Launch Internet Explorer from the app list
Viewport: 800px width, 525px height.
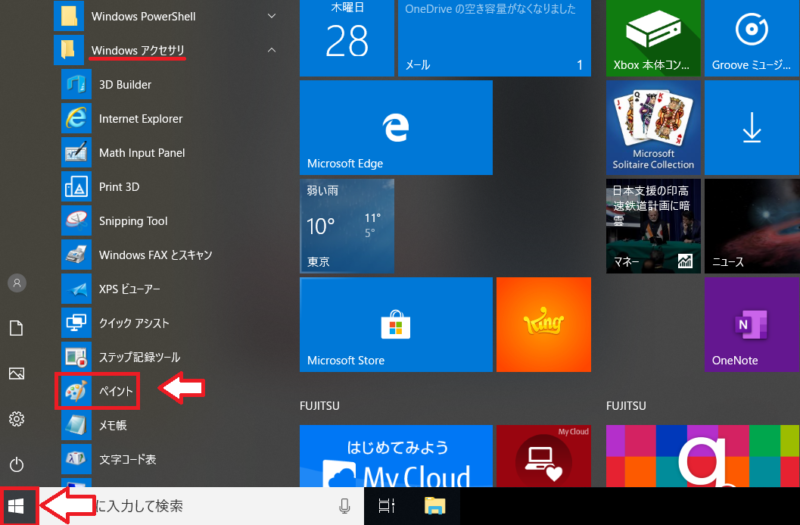[140, 118]
